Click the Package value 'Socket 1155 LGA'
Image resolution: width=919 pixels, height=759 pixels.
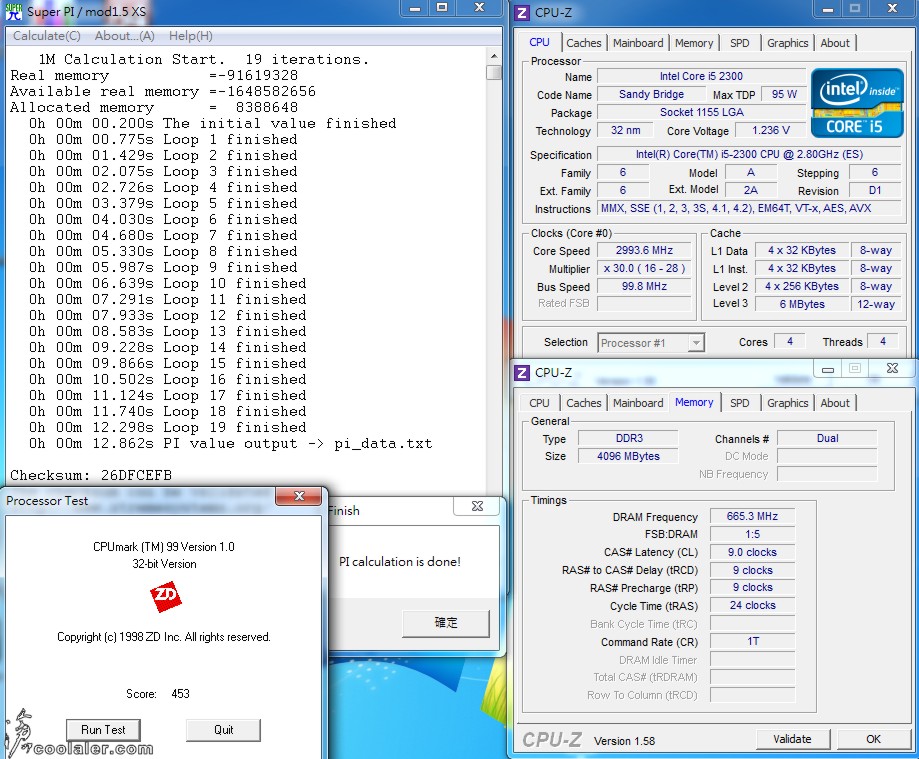(x=701, y=113)
